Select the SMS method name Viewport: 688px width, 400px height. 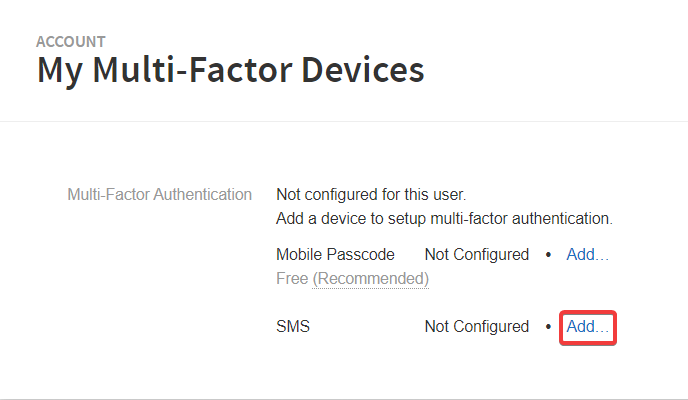tap(293, 327)
